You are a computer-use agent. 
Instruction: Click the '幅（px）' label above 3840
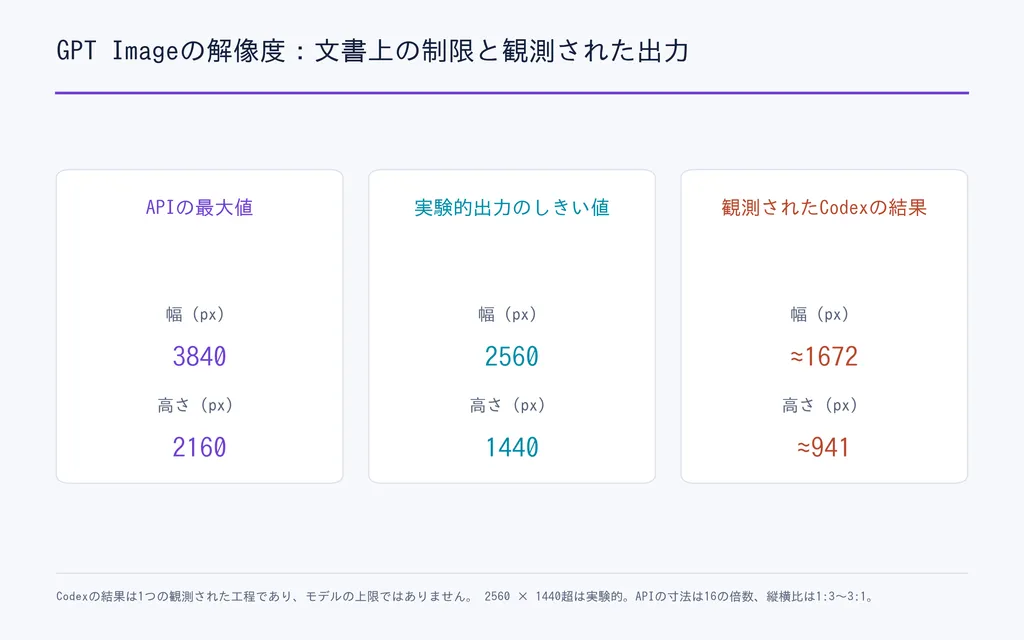(195, 314)
